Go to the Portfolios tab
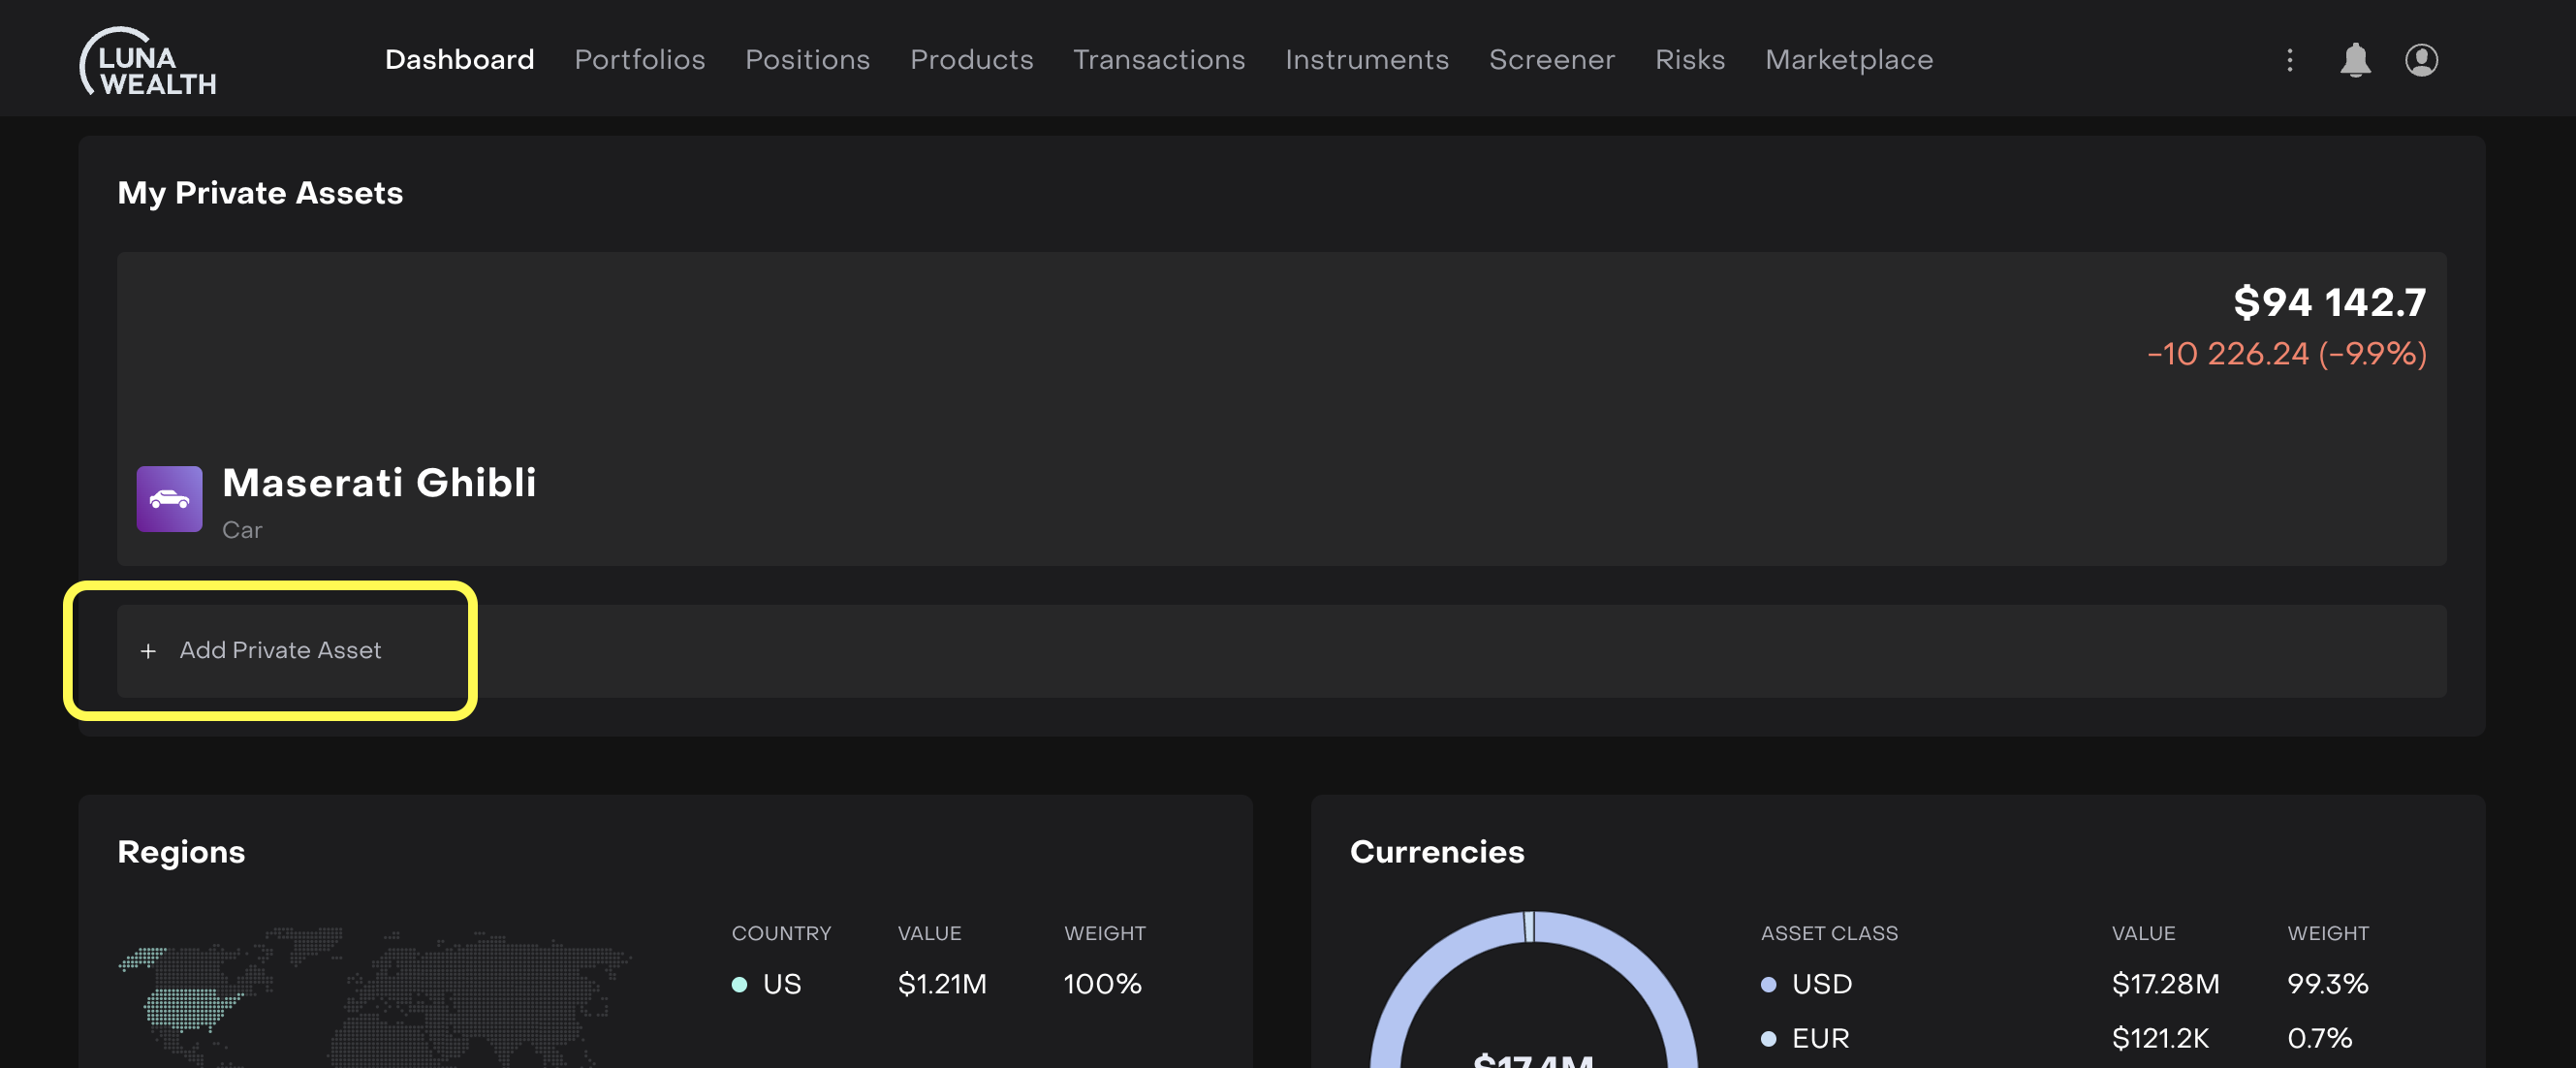 coord(639,60)
